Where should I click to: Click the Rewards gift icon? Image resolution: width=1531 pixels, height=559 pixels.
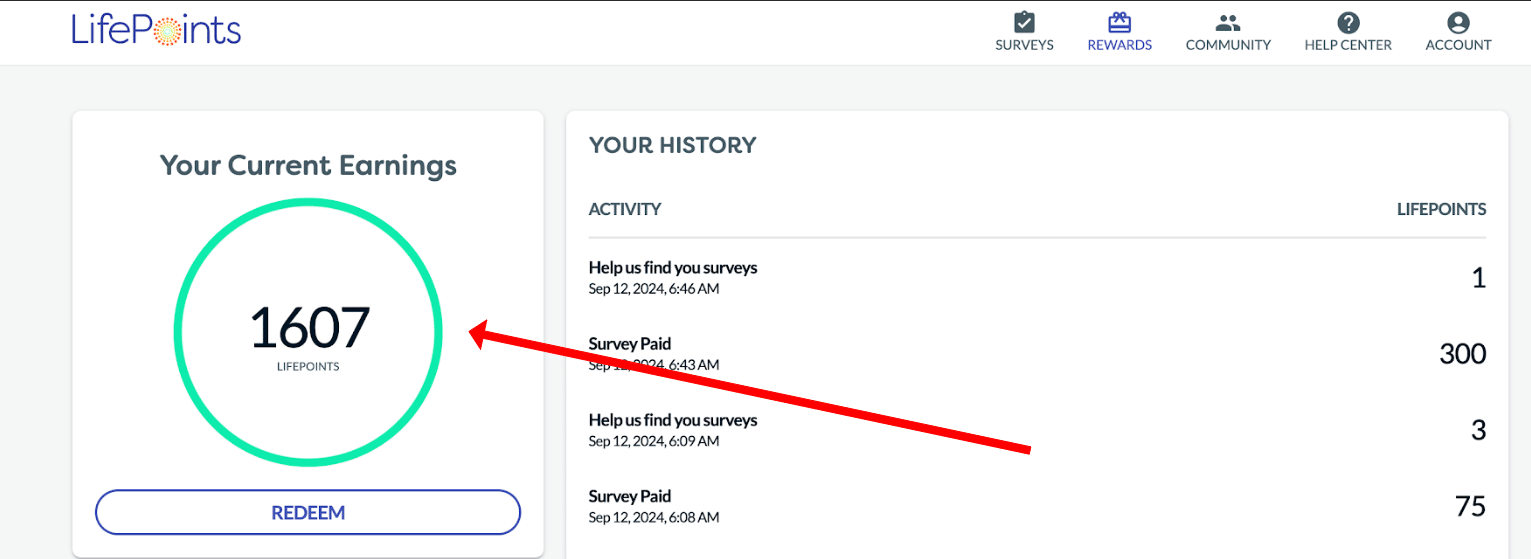[1119, 22]
